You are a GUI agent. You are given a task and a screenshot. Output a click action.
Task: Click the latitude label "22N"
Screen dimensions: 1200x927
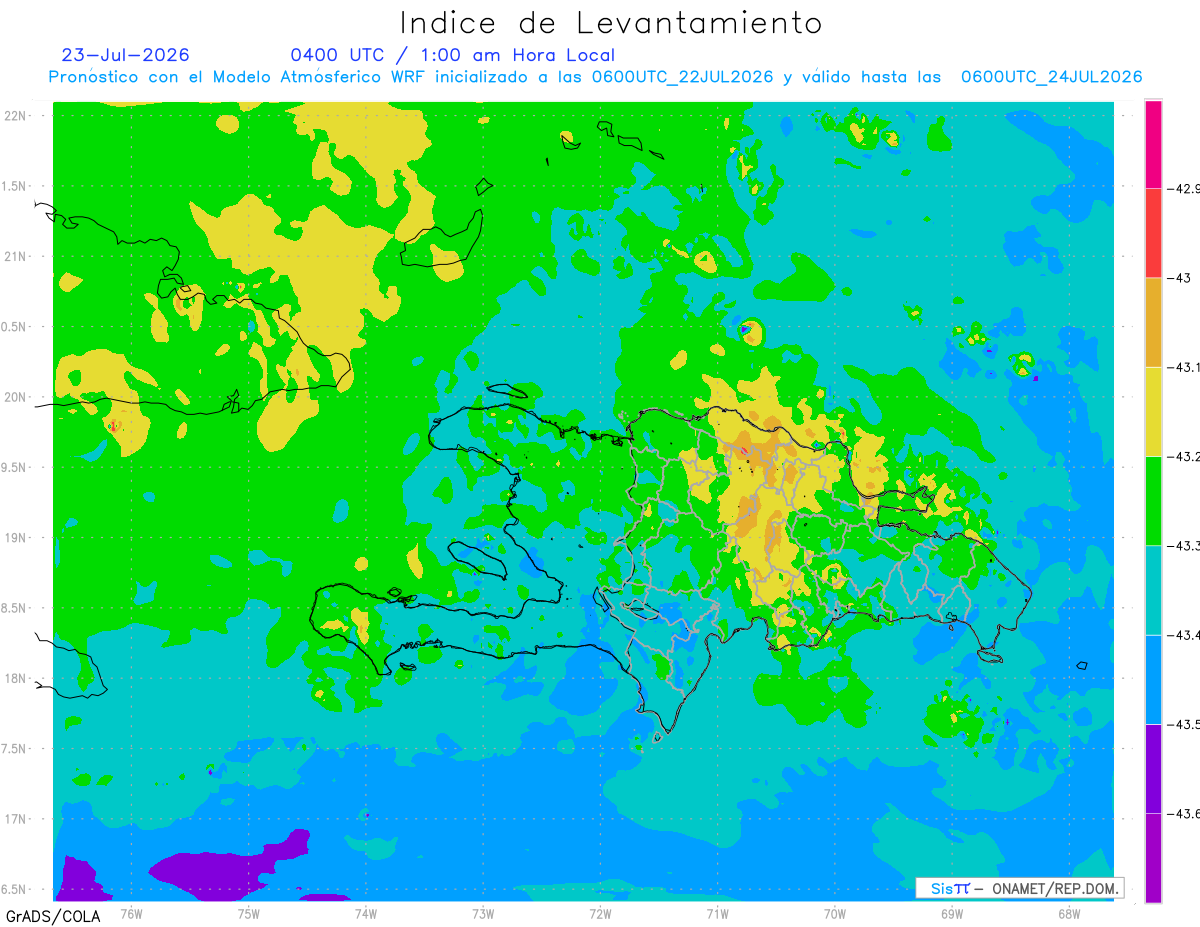tap(17, 116)
